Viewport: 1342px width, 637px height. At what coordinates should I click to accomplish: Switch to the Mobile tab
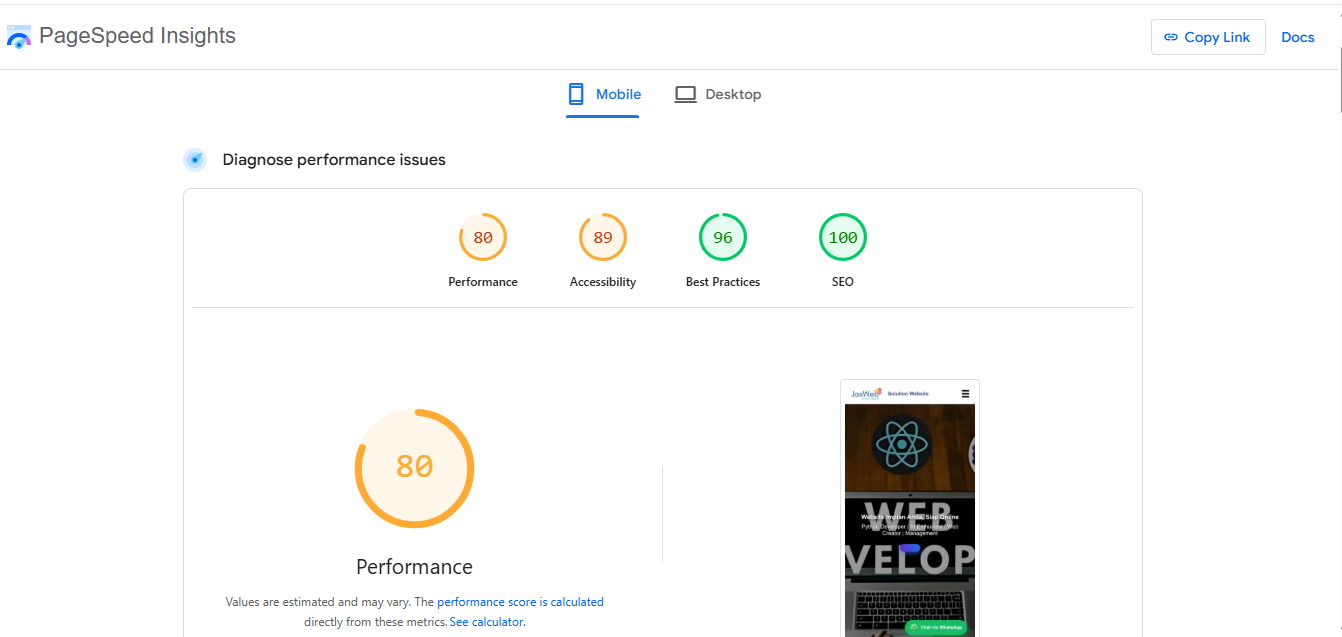[604, 94]
